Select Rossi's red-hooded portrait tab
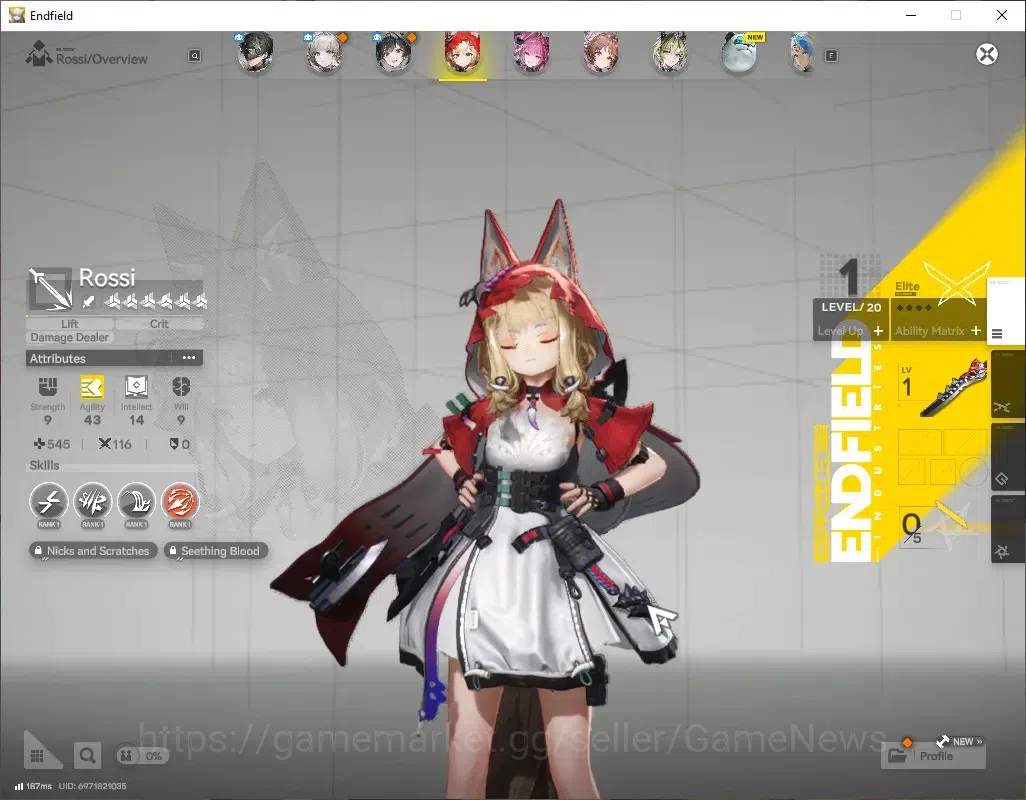 click(463, 52)
